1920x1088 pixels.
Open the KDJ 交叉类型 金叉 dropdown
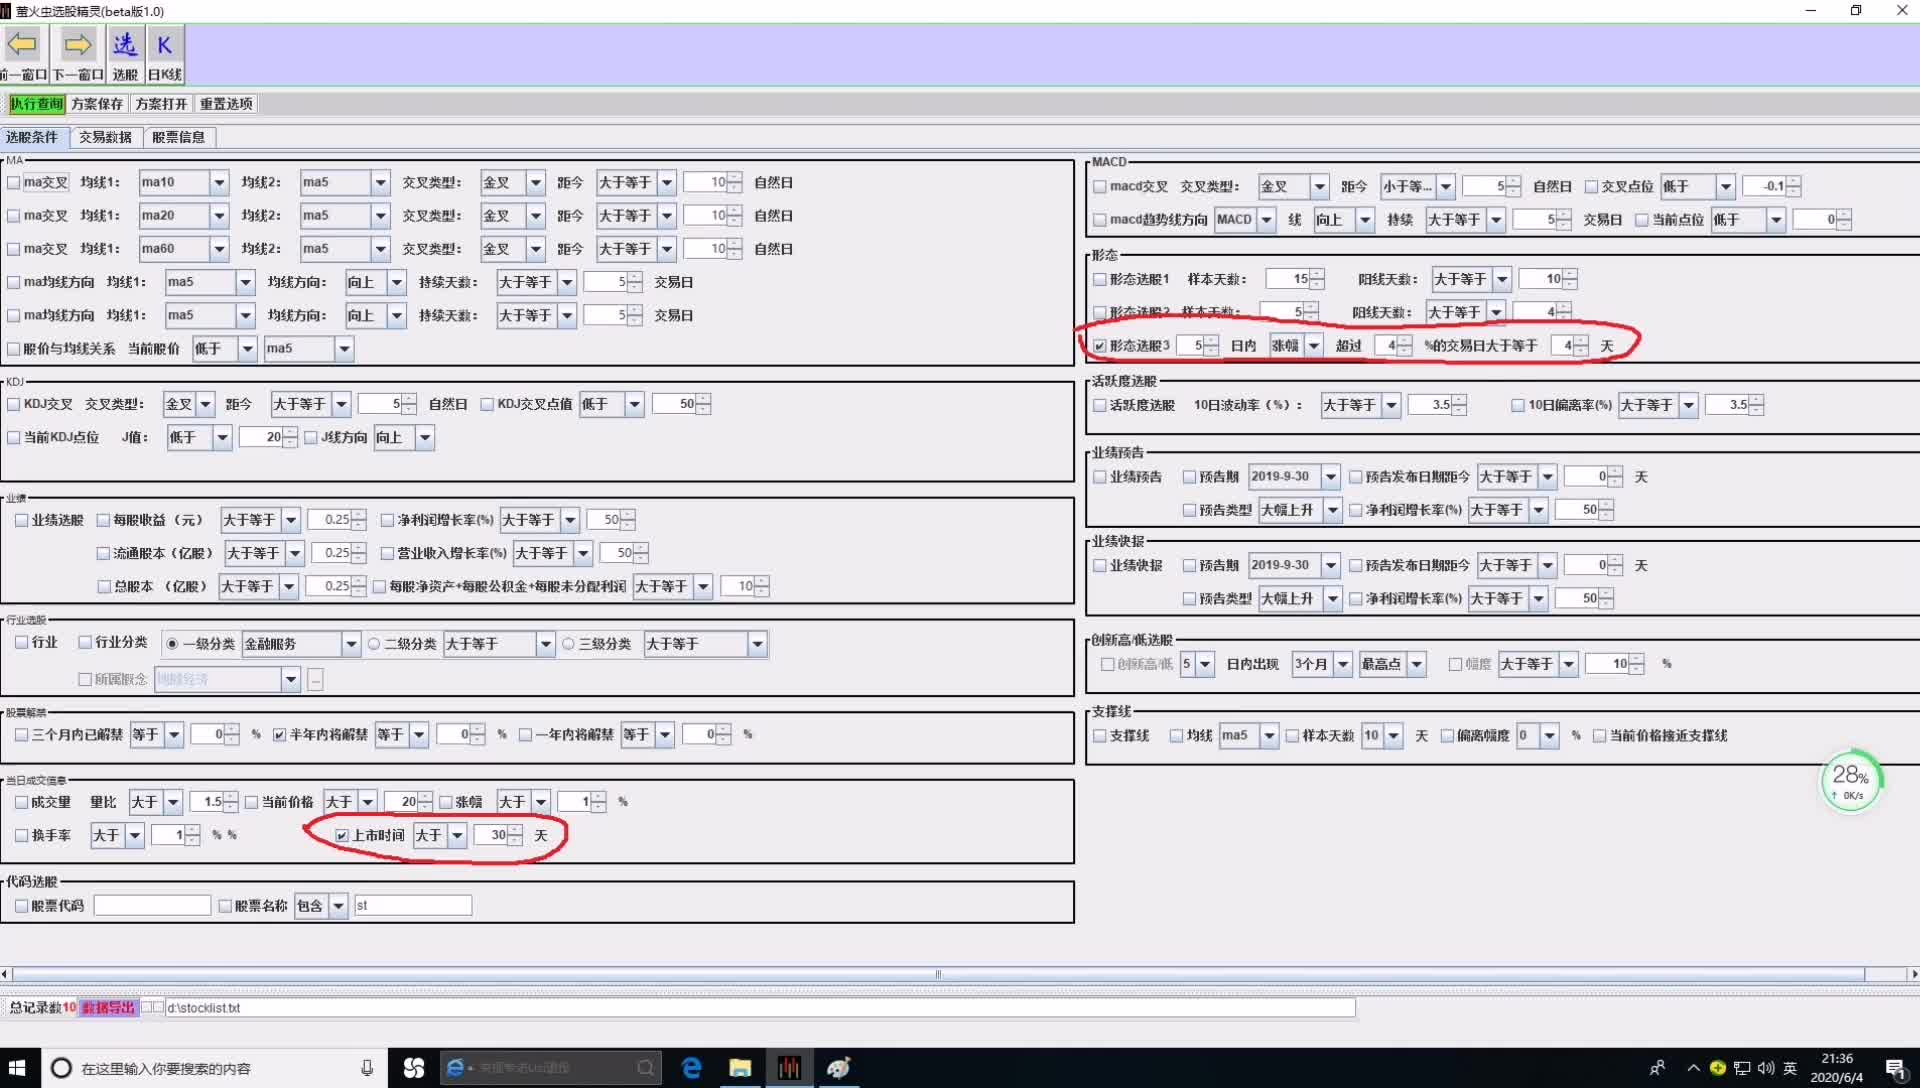coord(205,405)
